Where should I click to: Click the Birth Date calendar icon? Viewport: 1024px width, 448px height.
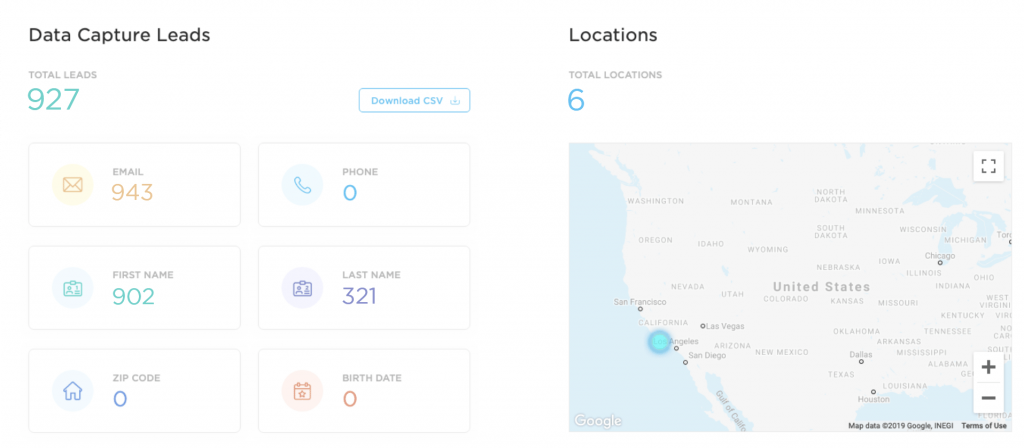(x=302, y=391)
